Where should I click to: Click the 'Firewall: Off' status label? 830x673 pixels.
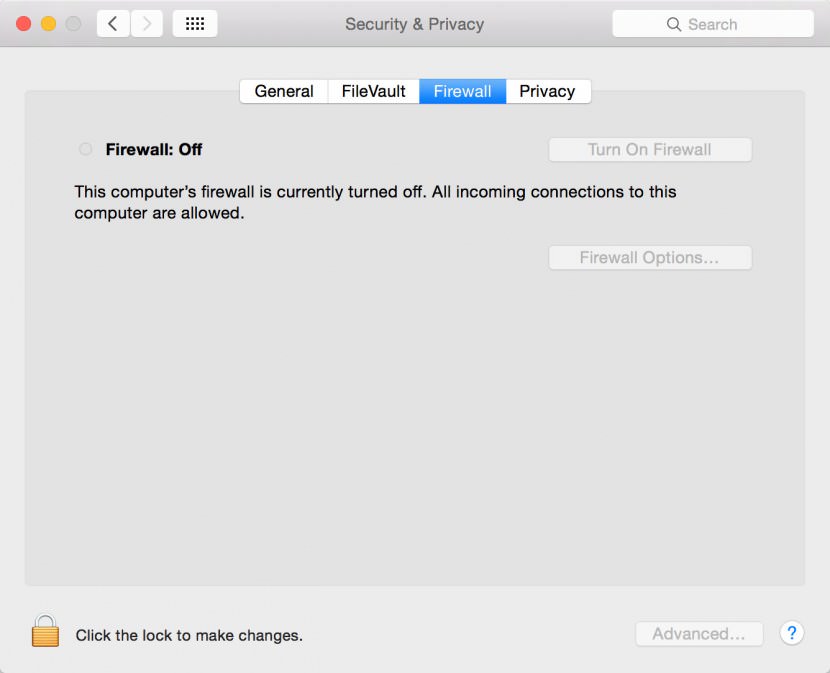(x=153, y=149)
